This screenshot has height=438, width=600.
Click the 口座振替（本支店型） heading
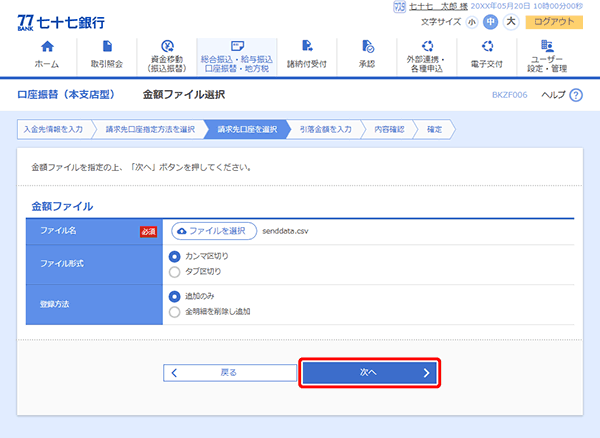(66, 94)
